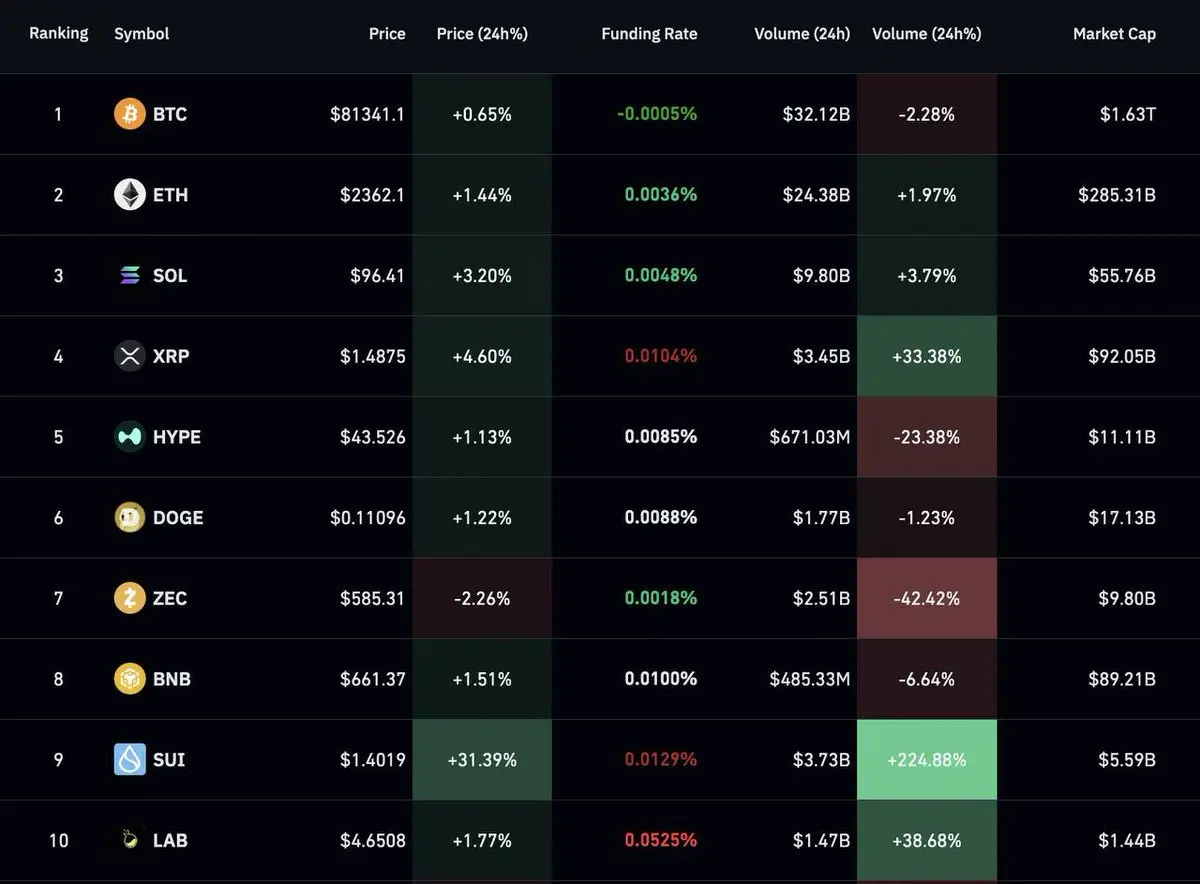This screenshot has height=884, width=1200.
Task: Sort by Price (24h%) column header
Action: (482, 34)
